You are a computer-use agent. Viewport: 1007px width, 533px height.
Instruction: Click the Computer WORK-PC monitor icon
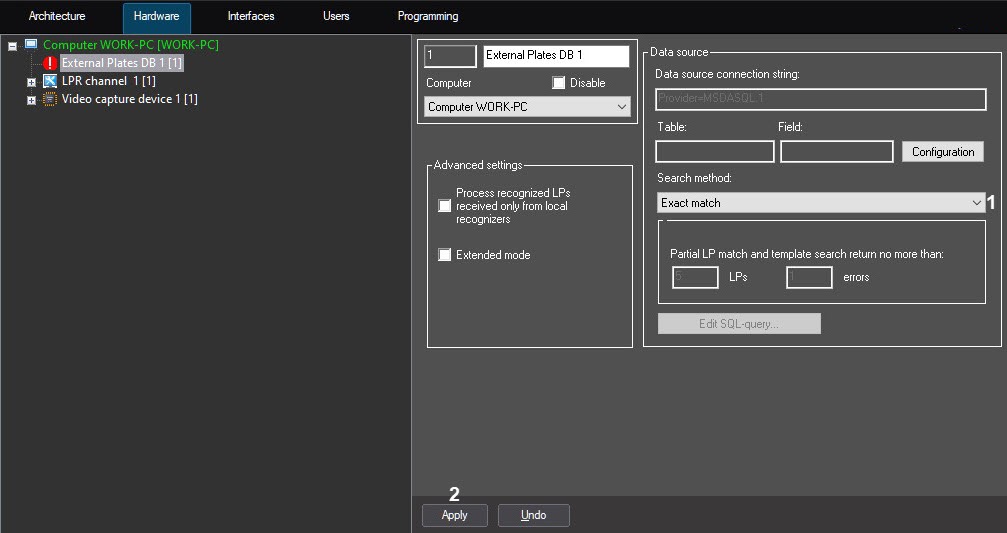point(31,45)
